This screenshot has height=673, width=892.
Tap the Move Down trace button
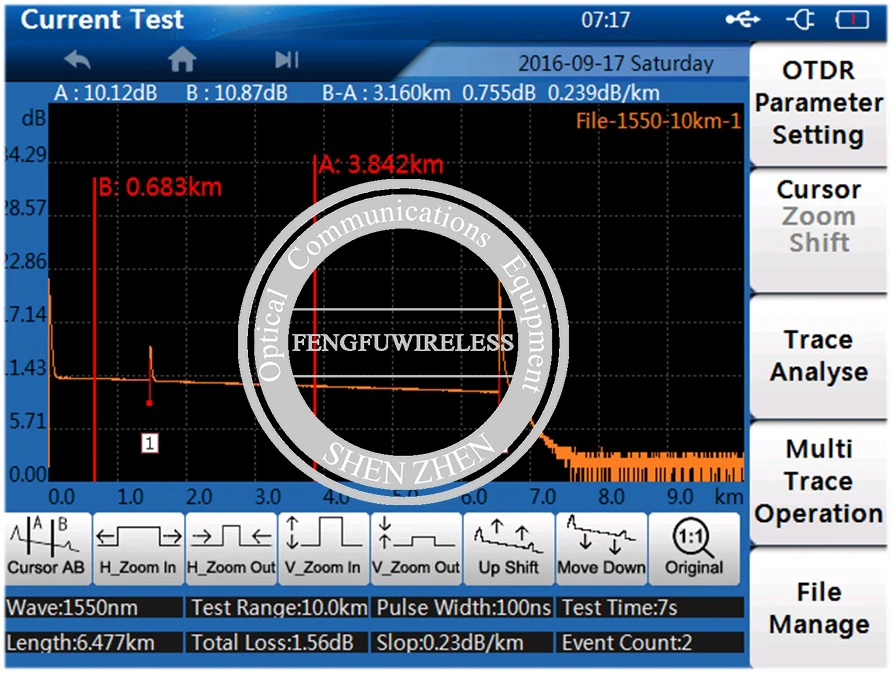(601, 548)
